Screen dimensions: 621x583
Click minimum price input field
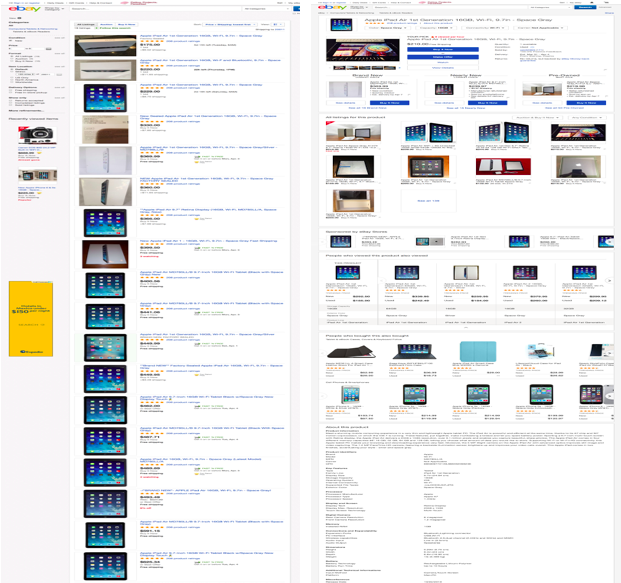point(17,49)
